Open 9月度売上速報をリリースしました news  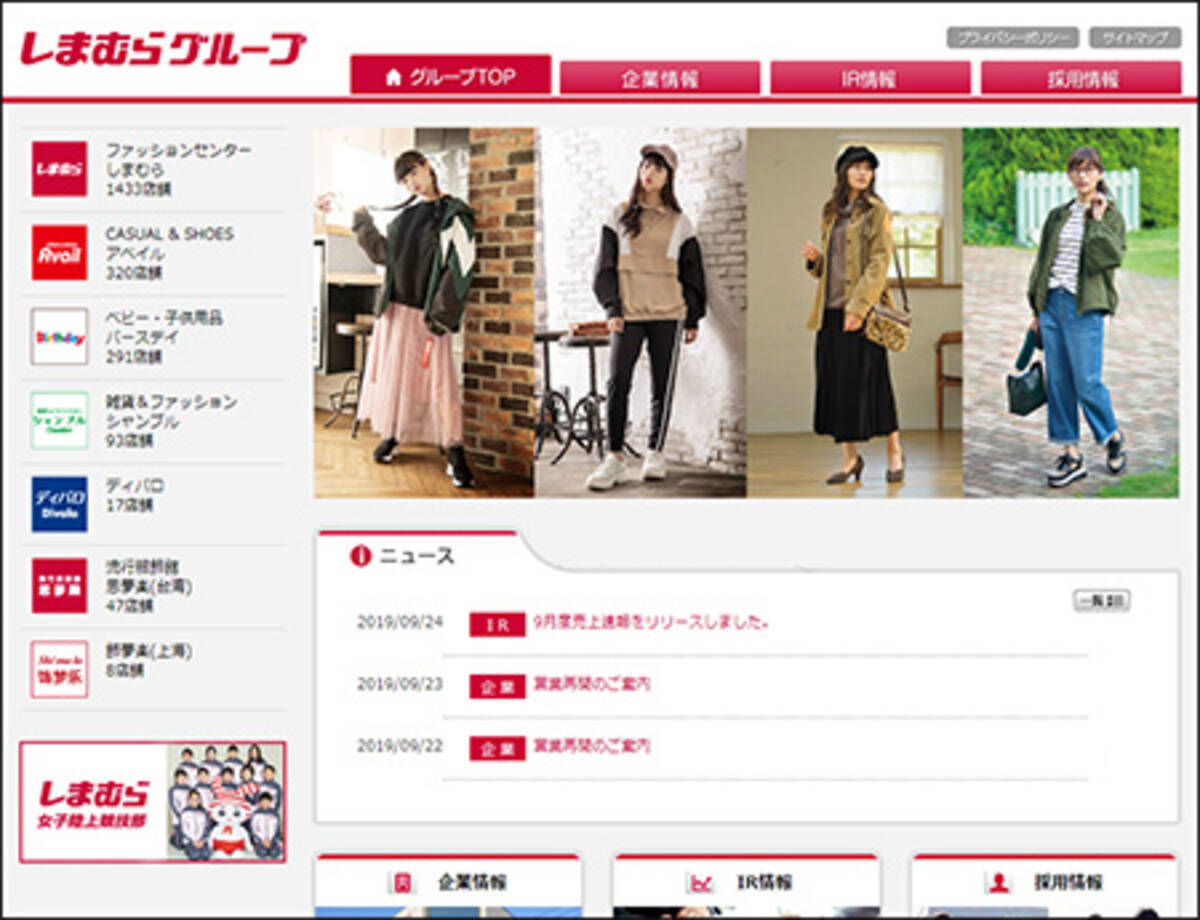(x=651, y=622)
